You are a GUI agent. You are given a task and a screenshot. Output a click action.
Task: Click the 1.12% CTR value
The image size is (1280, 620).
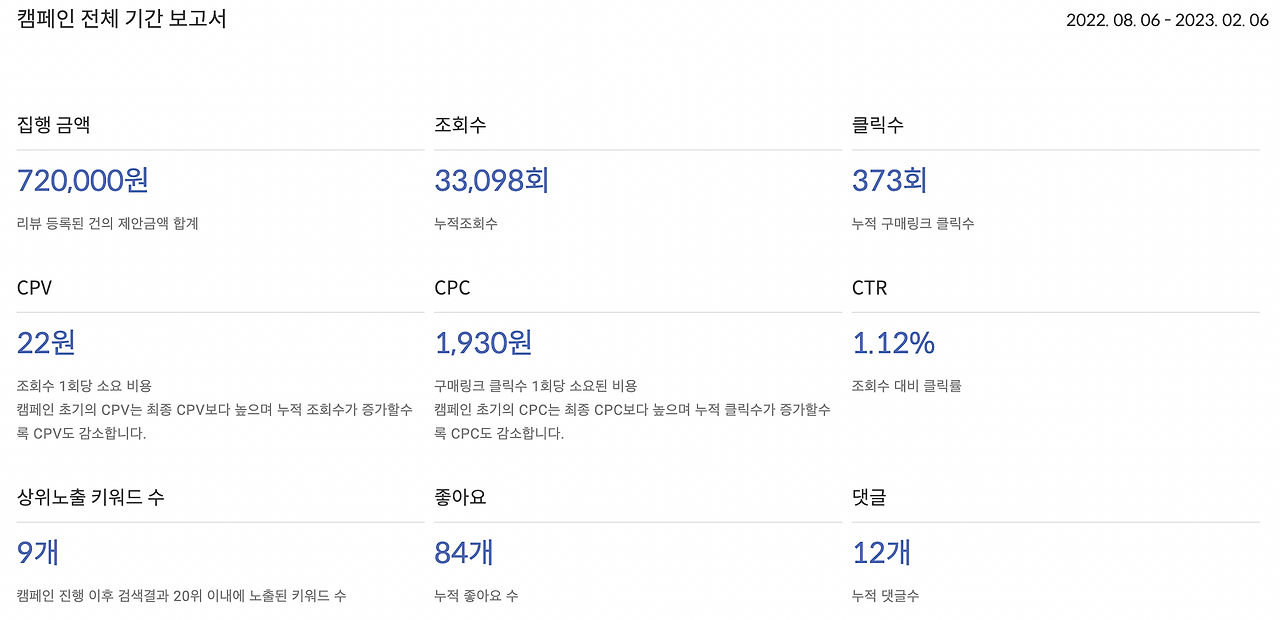pyautogui.click(x=893, y=343)
